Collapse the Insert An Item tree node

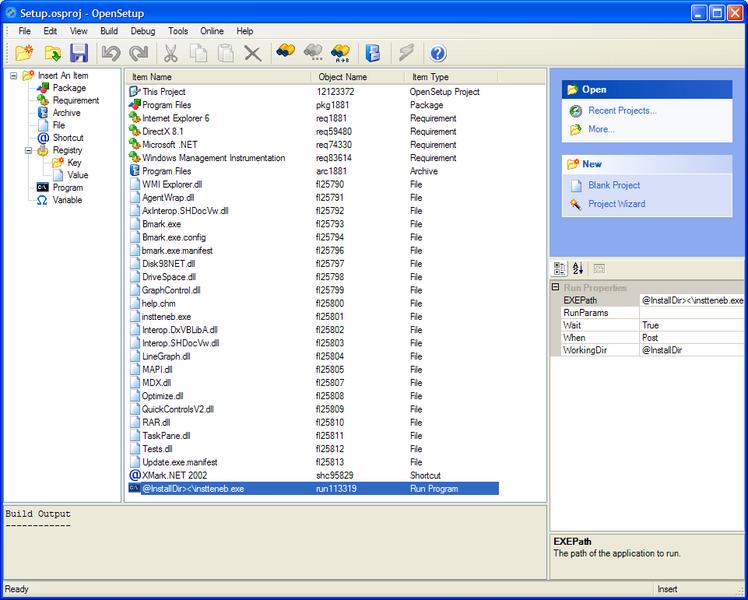click(14, 76)
